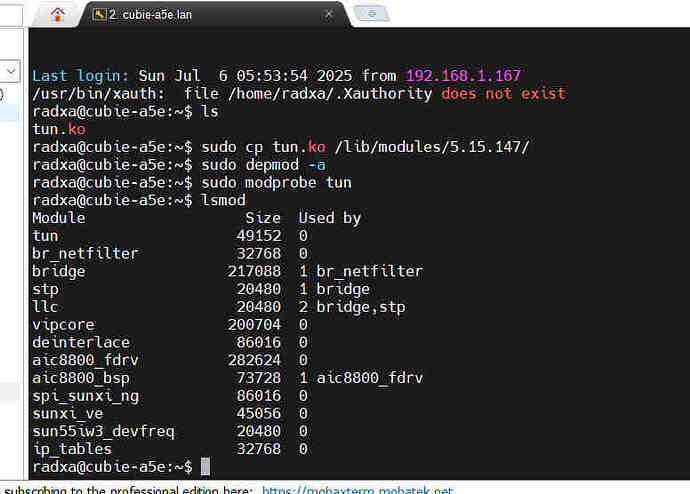Click the 'bridge' module name
690x494 pixels.
tap(59, 271)
